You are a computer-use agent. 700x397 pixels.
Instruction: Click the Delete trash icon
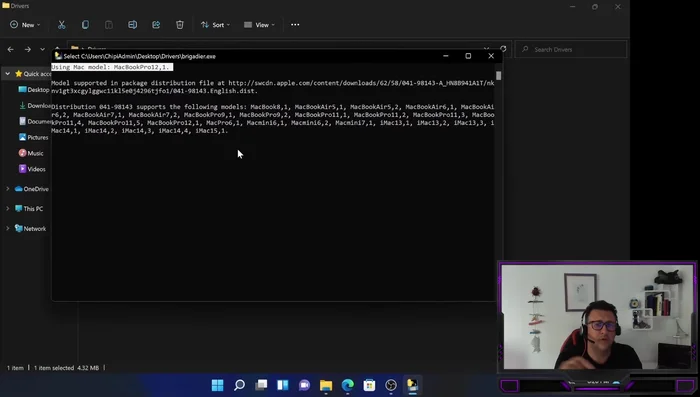tap(180, 25)
